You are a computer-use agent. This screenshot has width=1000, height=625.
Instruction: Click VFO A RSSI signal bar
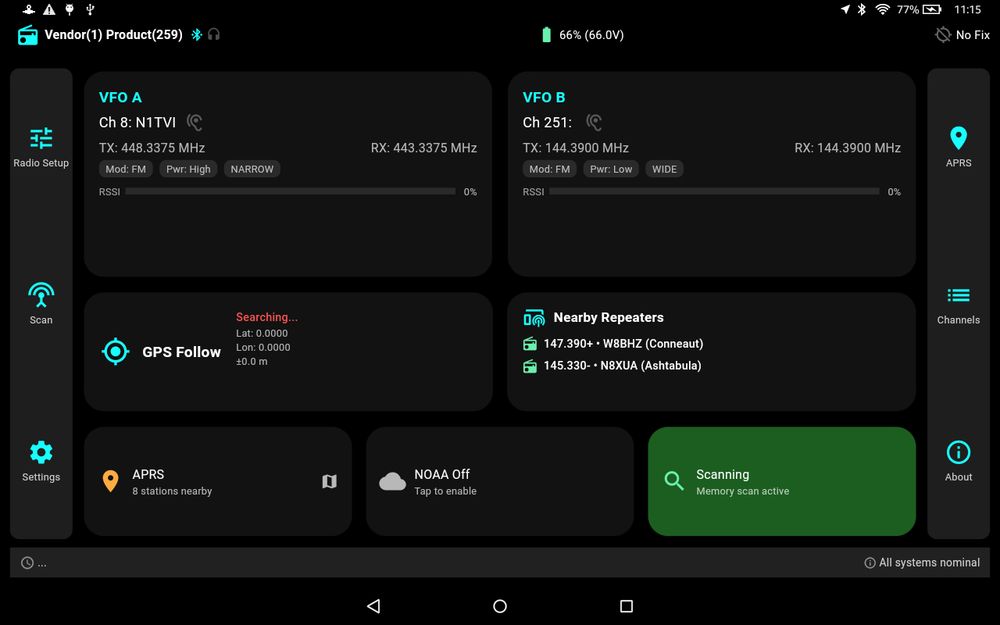290,191
